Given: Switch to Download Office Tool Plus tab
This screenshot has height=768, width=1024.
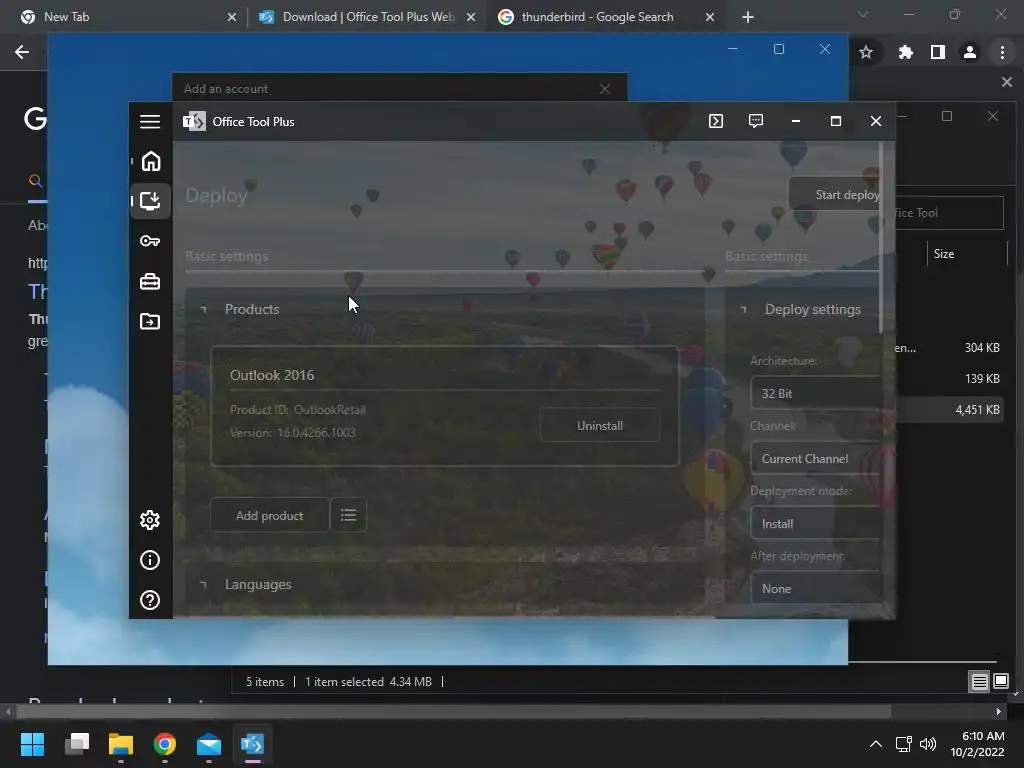Looking at the screenshot, I should pyautogui.click(x=366, y=17).
